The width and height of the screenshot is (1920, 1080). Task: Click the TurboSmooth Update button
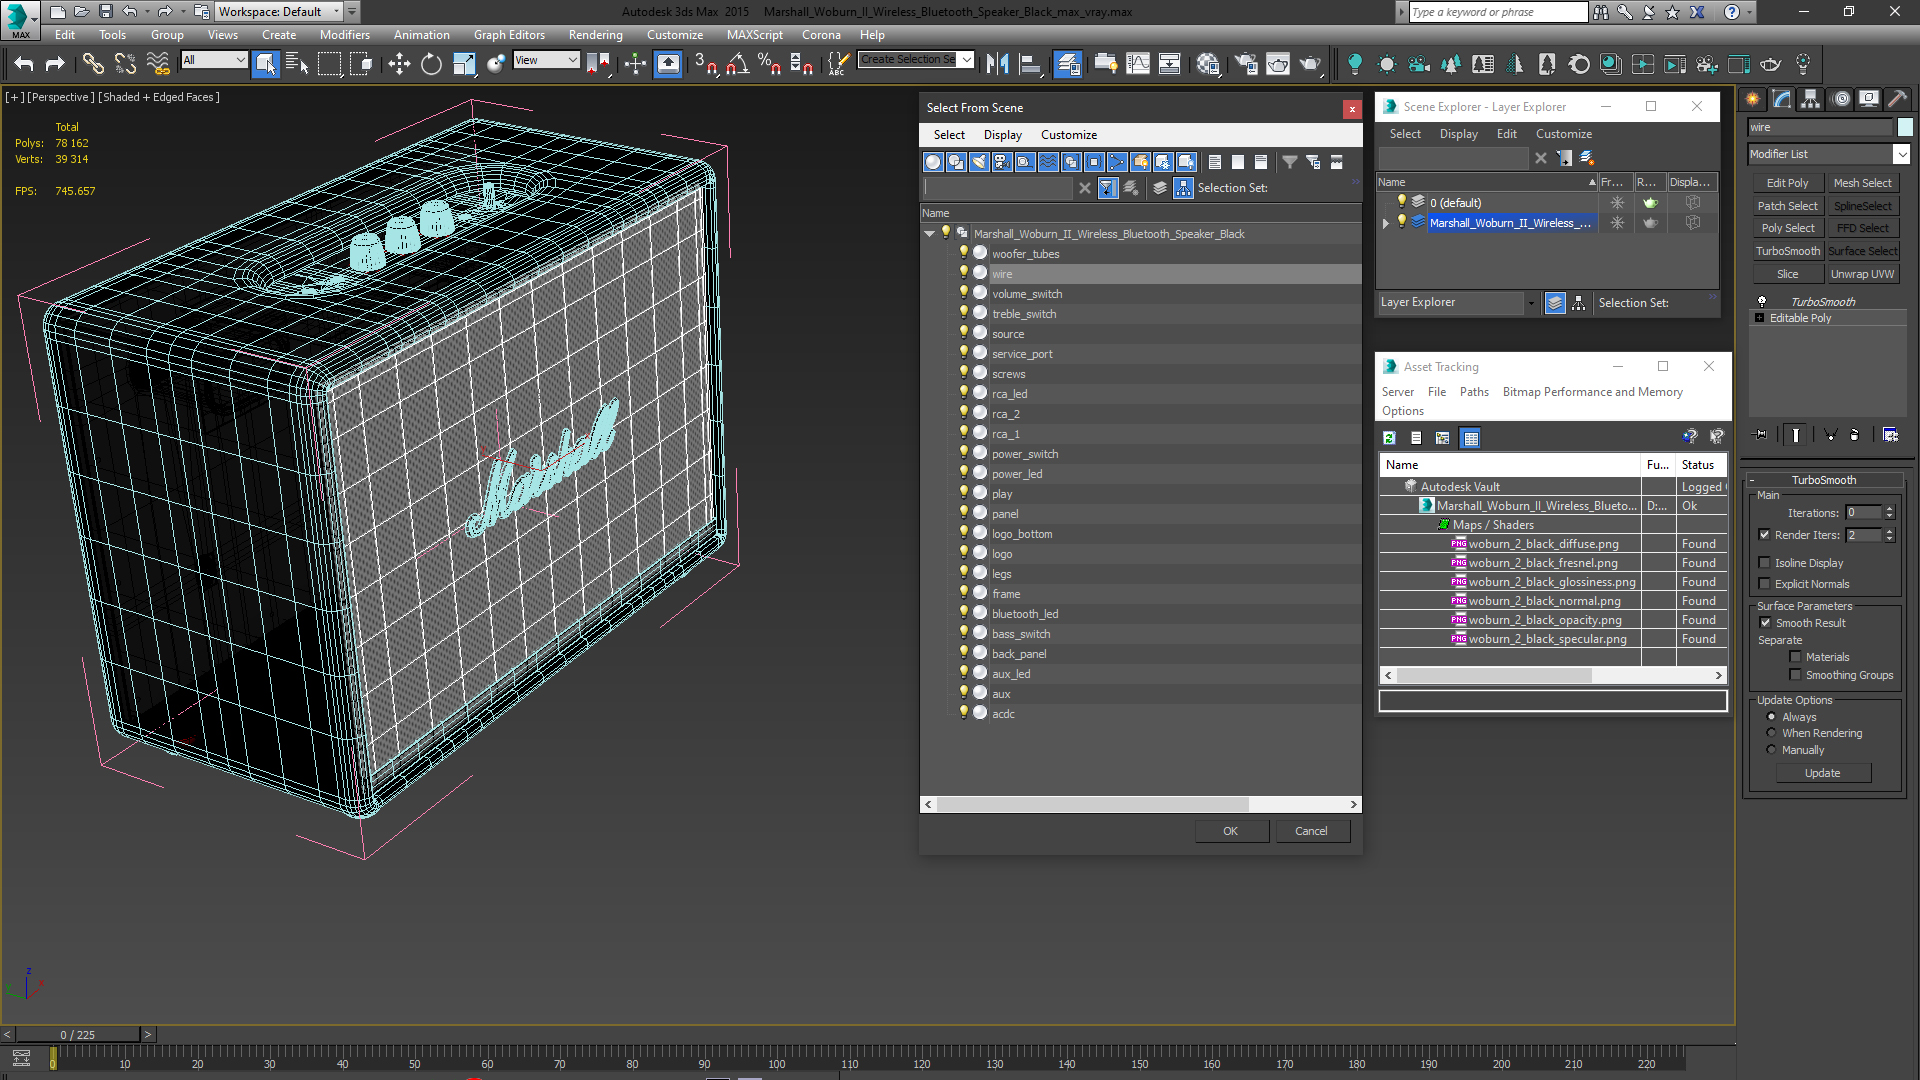click(1822, 773)
